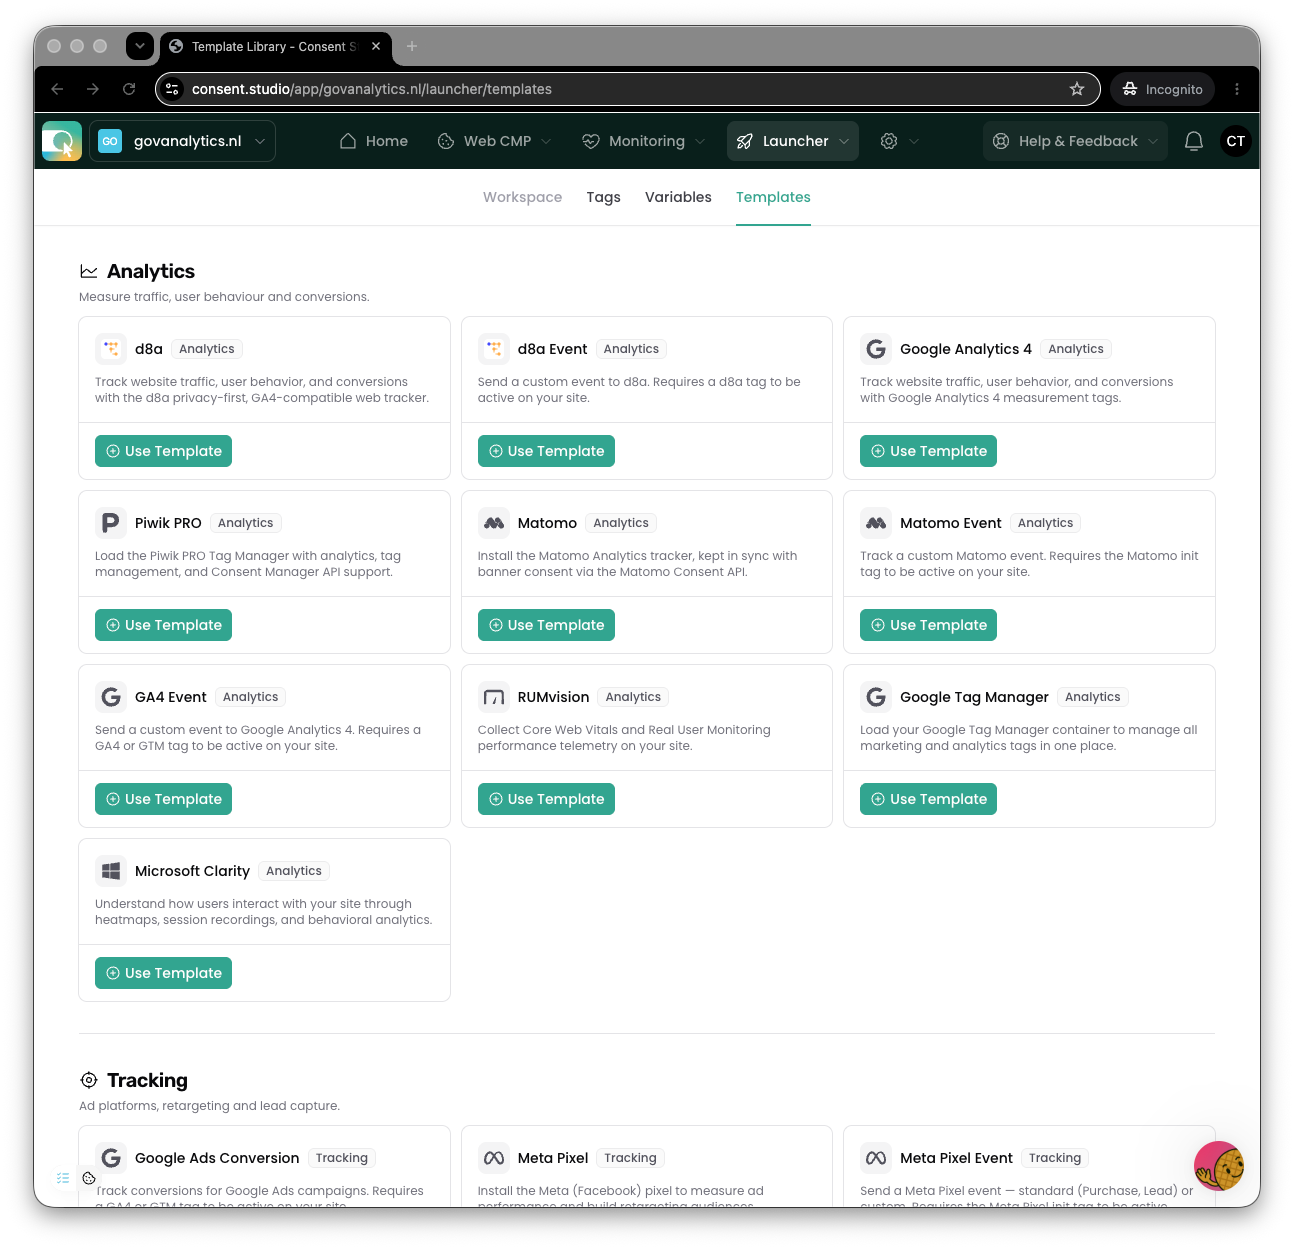
Task: Use Template for Piwik PRO
Action: pyautogui.click(x=163, y=625)
